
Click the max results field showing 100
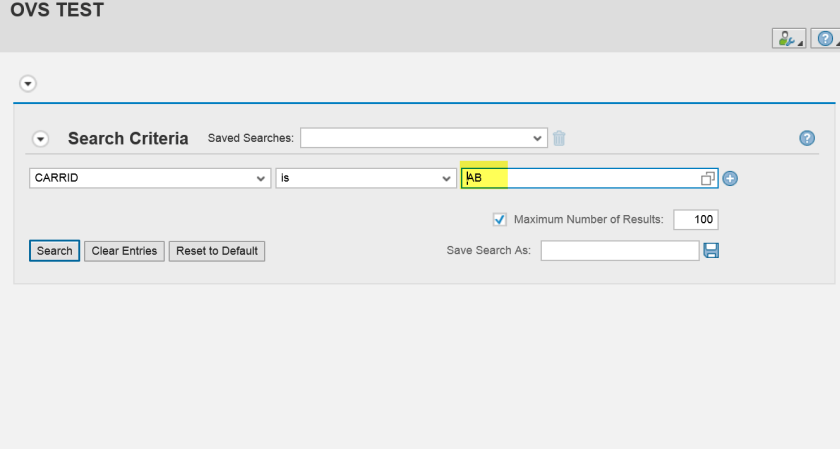click(x=695, y=219)
